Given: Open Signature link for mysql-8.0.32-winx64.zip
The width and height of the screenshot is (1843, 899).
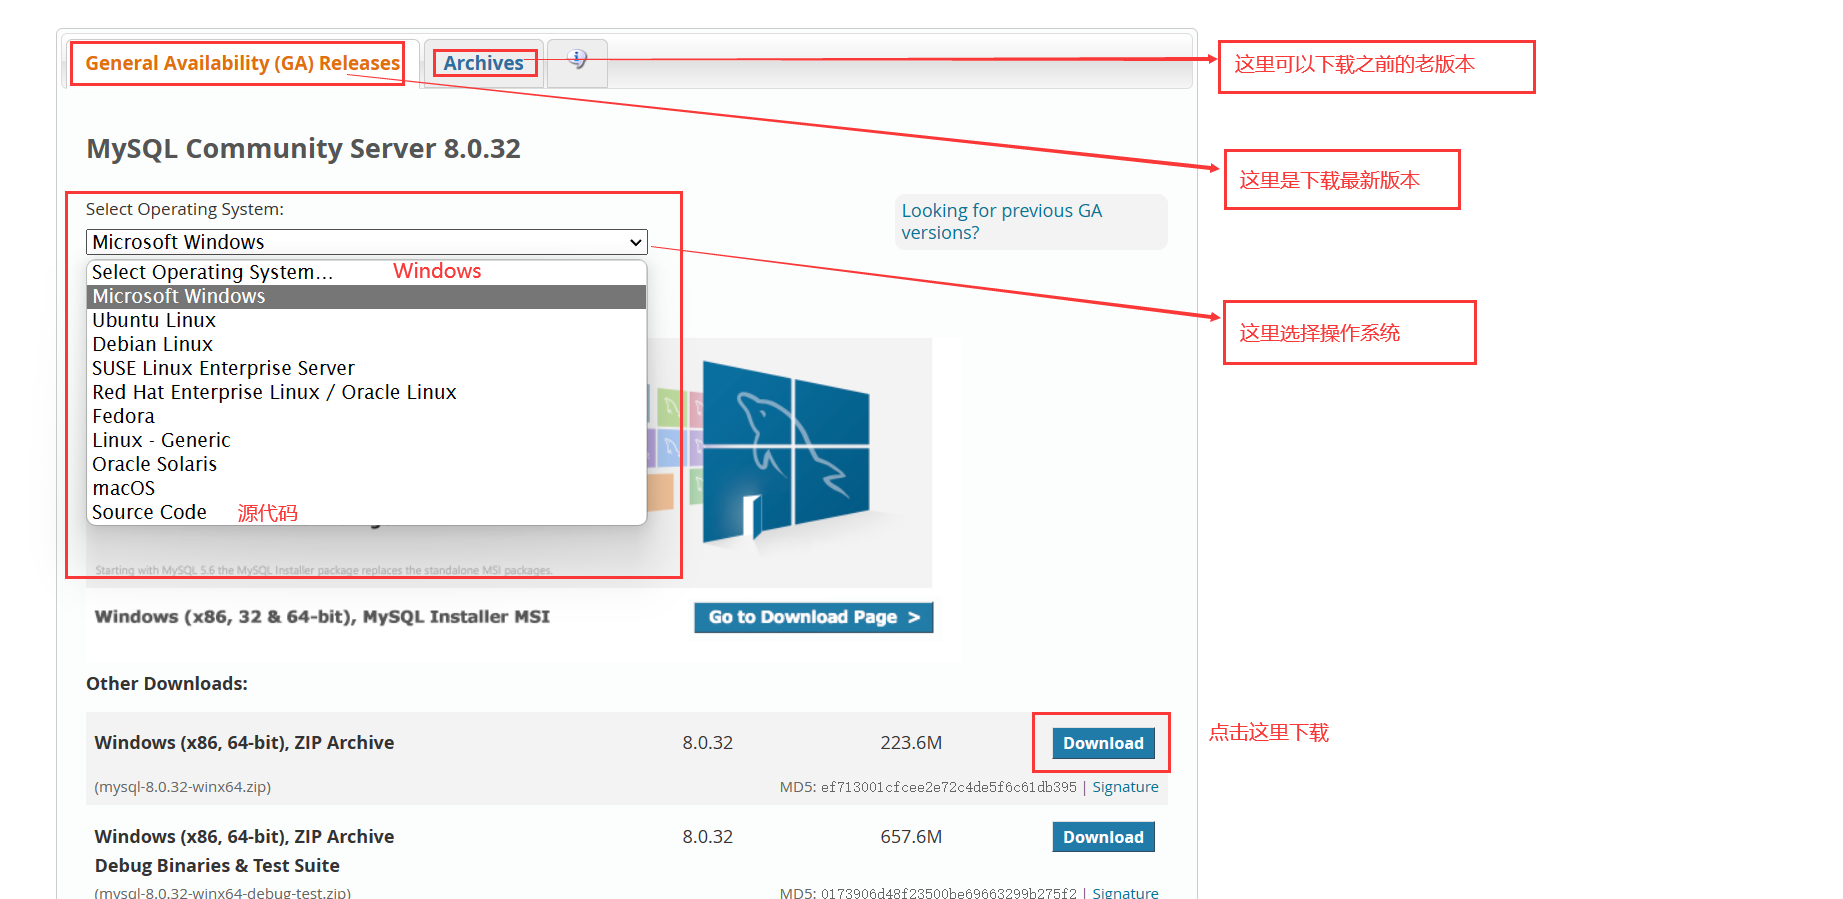Looking at the screenshot, I should pyautogui.click(x=1125, y=787).
